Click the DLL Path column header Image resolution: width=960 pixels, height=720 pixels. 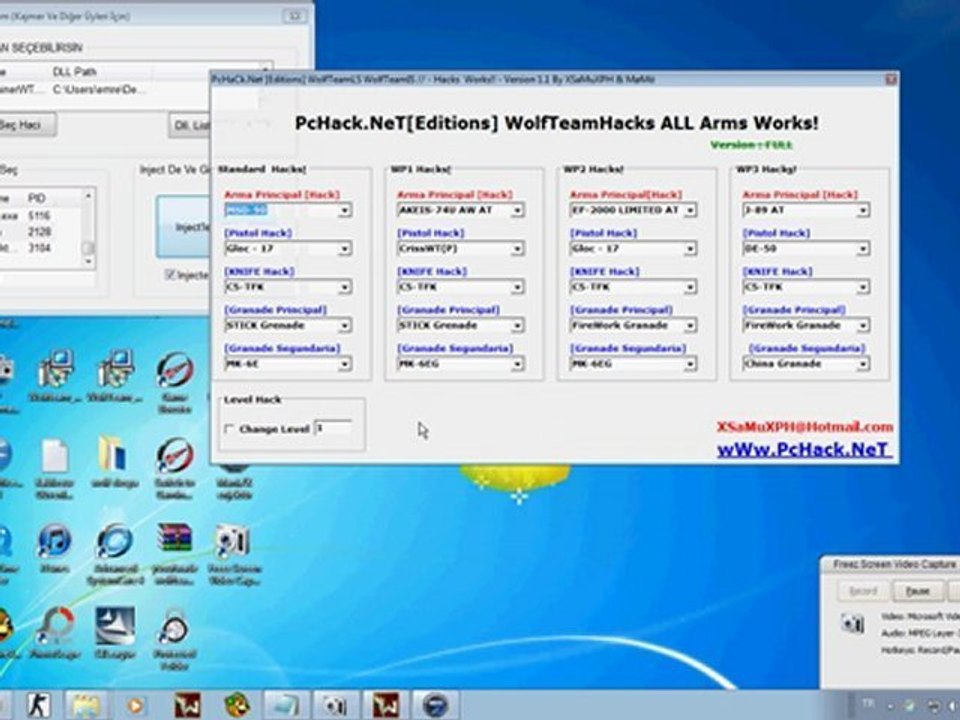coord(74,72)
